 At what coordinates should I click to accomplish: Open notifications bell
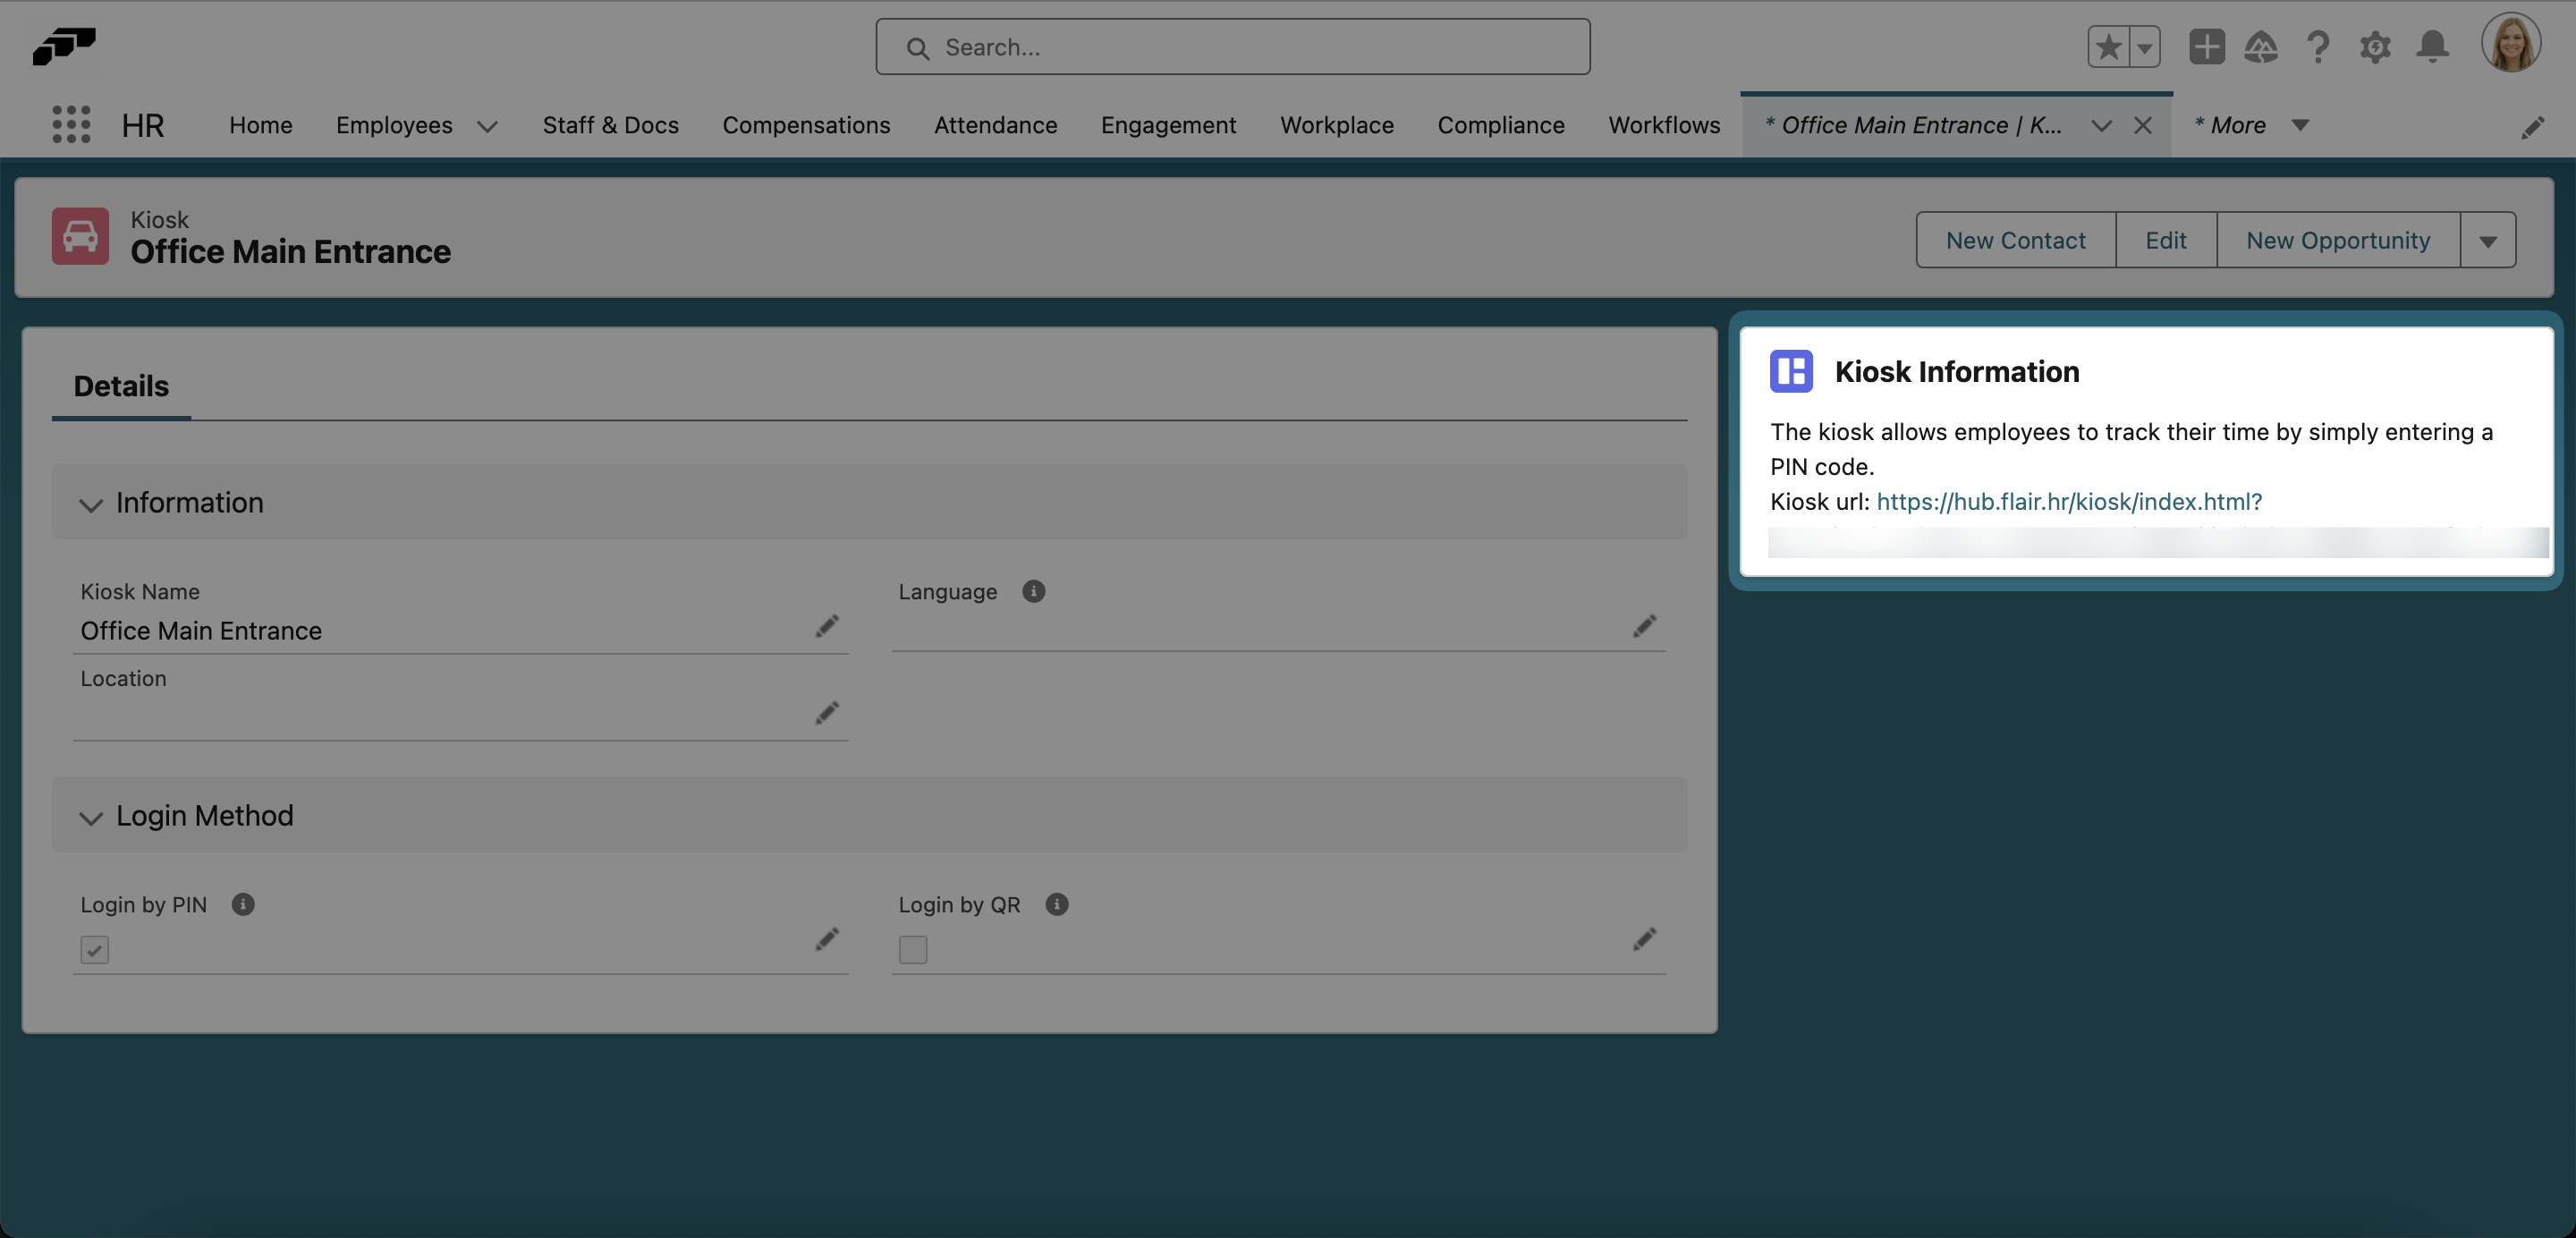pos(2433,47)
